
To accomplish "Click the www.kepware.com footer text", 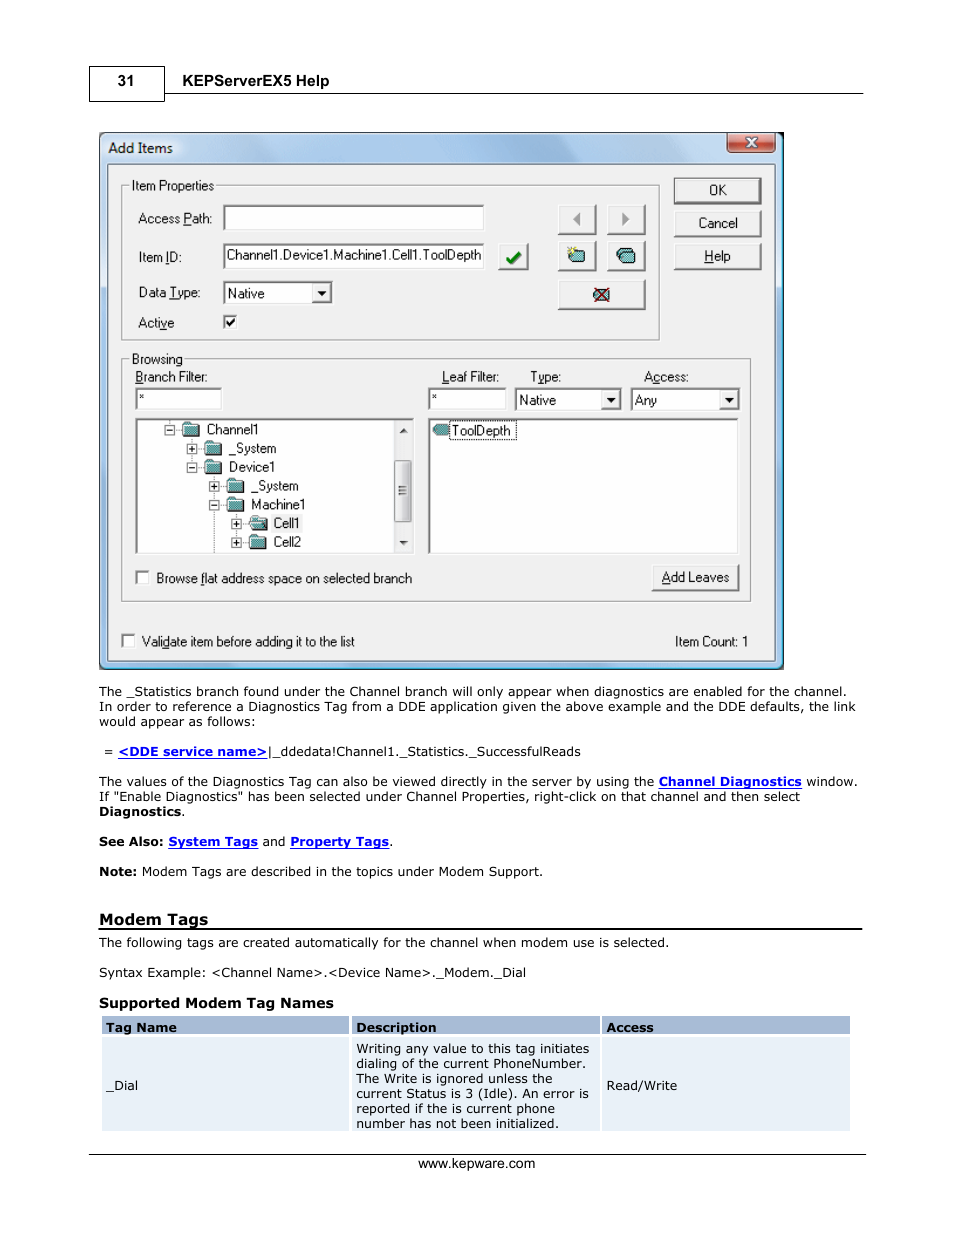I will pos(477,1163).
